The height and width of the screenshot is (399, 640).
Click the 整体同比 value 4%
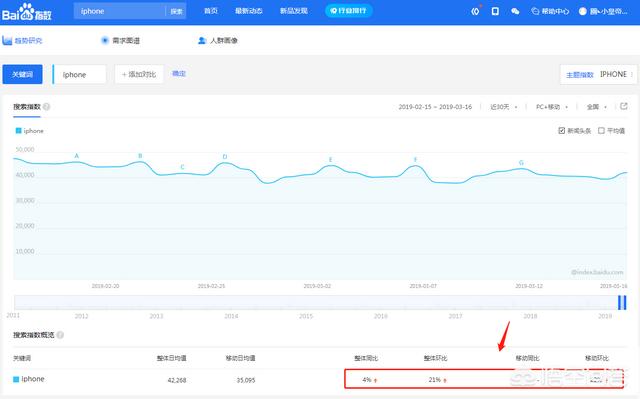click(367, 380)
